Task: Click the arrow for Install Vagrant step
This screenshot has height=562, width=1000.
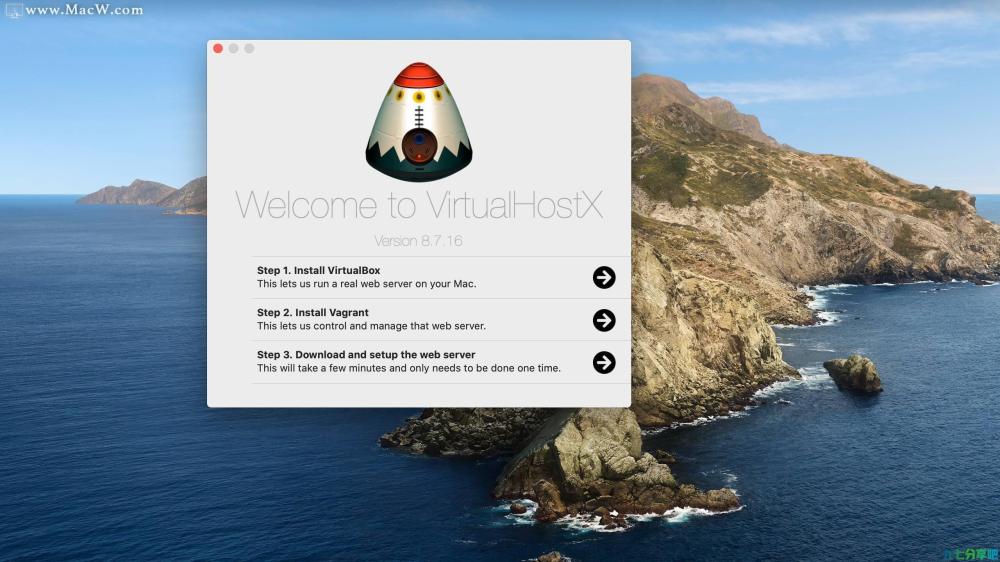Action: (x=603, y=320)
